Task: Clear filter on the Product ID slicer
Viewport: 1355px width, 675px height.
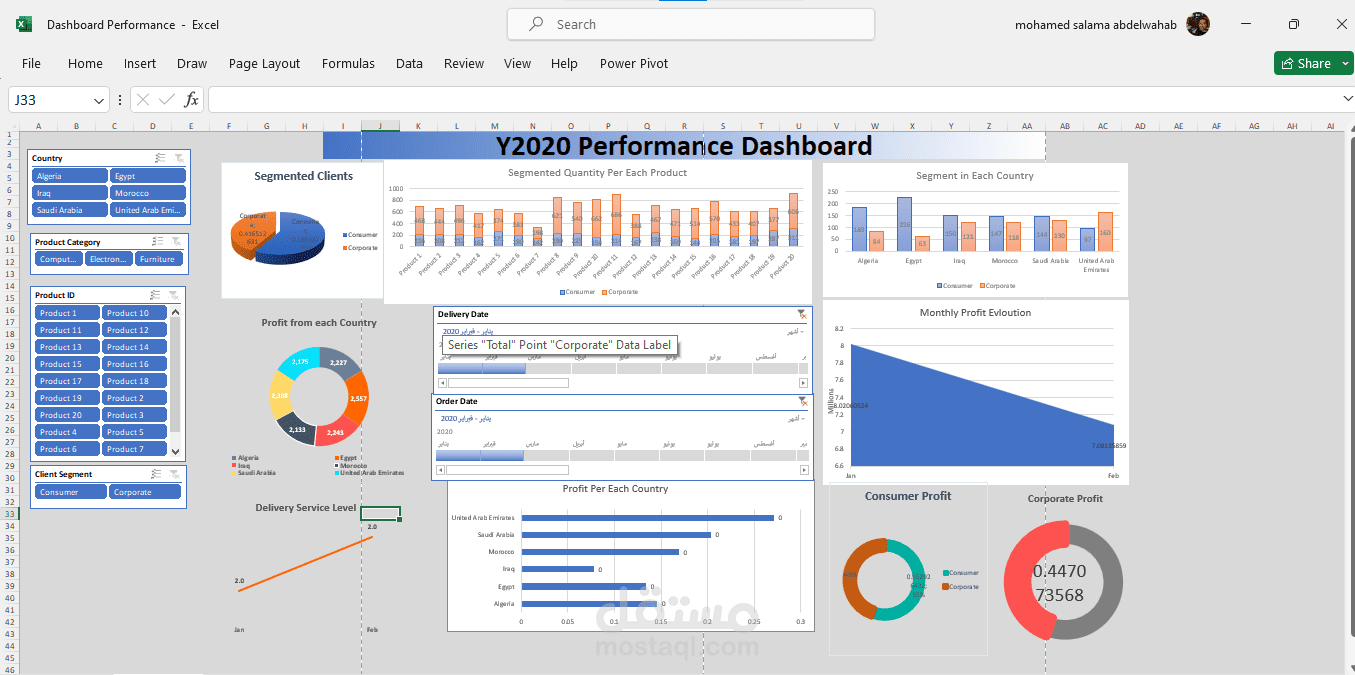Action: coord(173,295)
